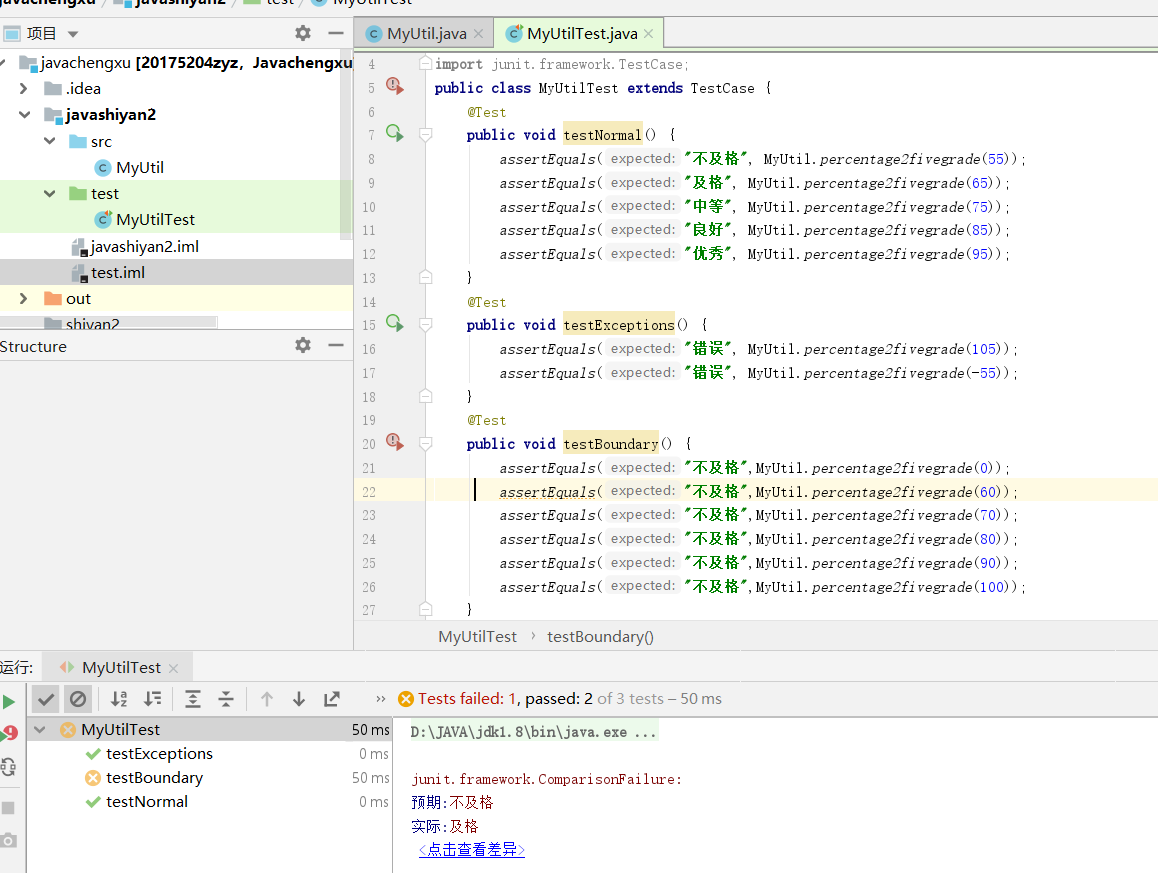Toggle rerun automatically icon in run sidebar
Image resolution: width=1158 pixels, height=873 pixels.
click(x=9, y=767)
